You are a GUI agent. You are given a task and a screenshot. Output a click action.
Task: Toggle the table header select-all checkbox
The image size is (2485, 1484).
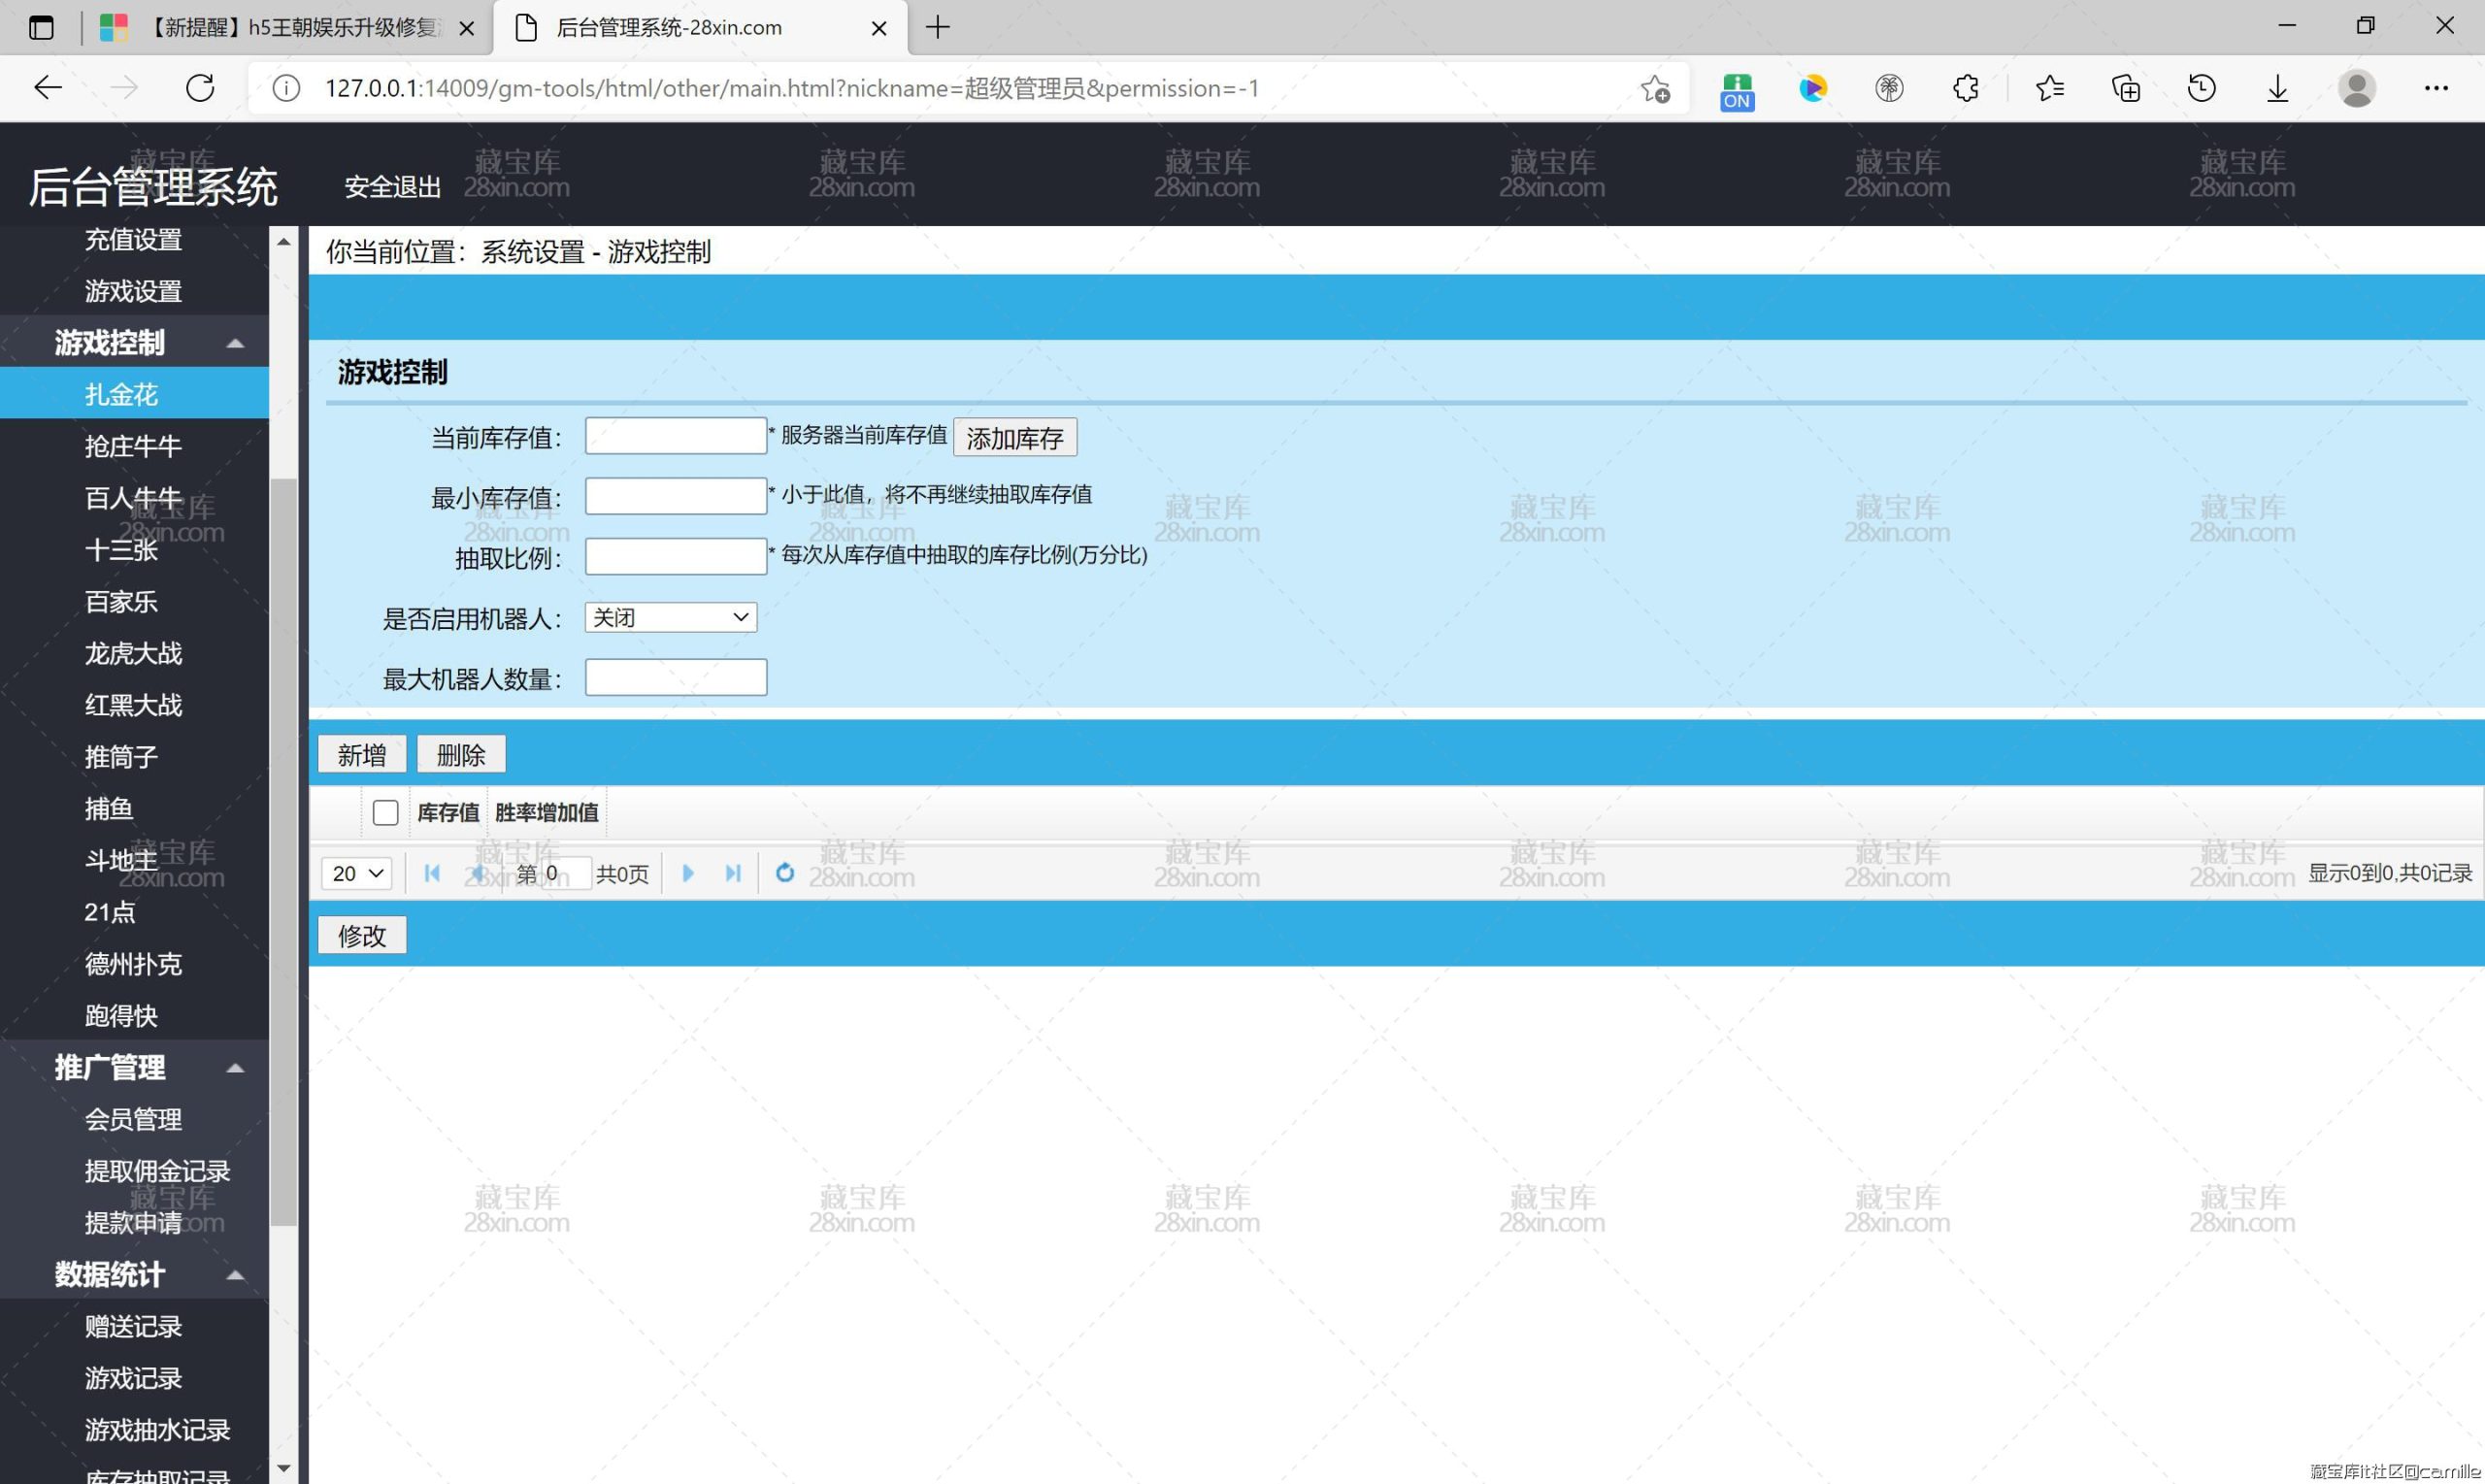(385, 813)
